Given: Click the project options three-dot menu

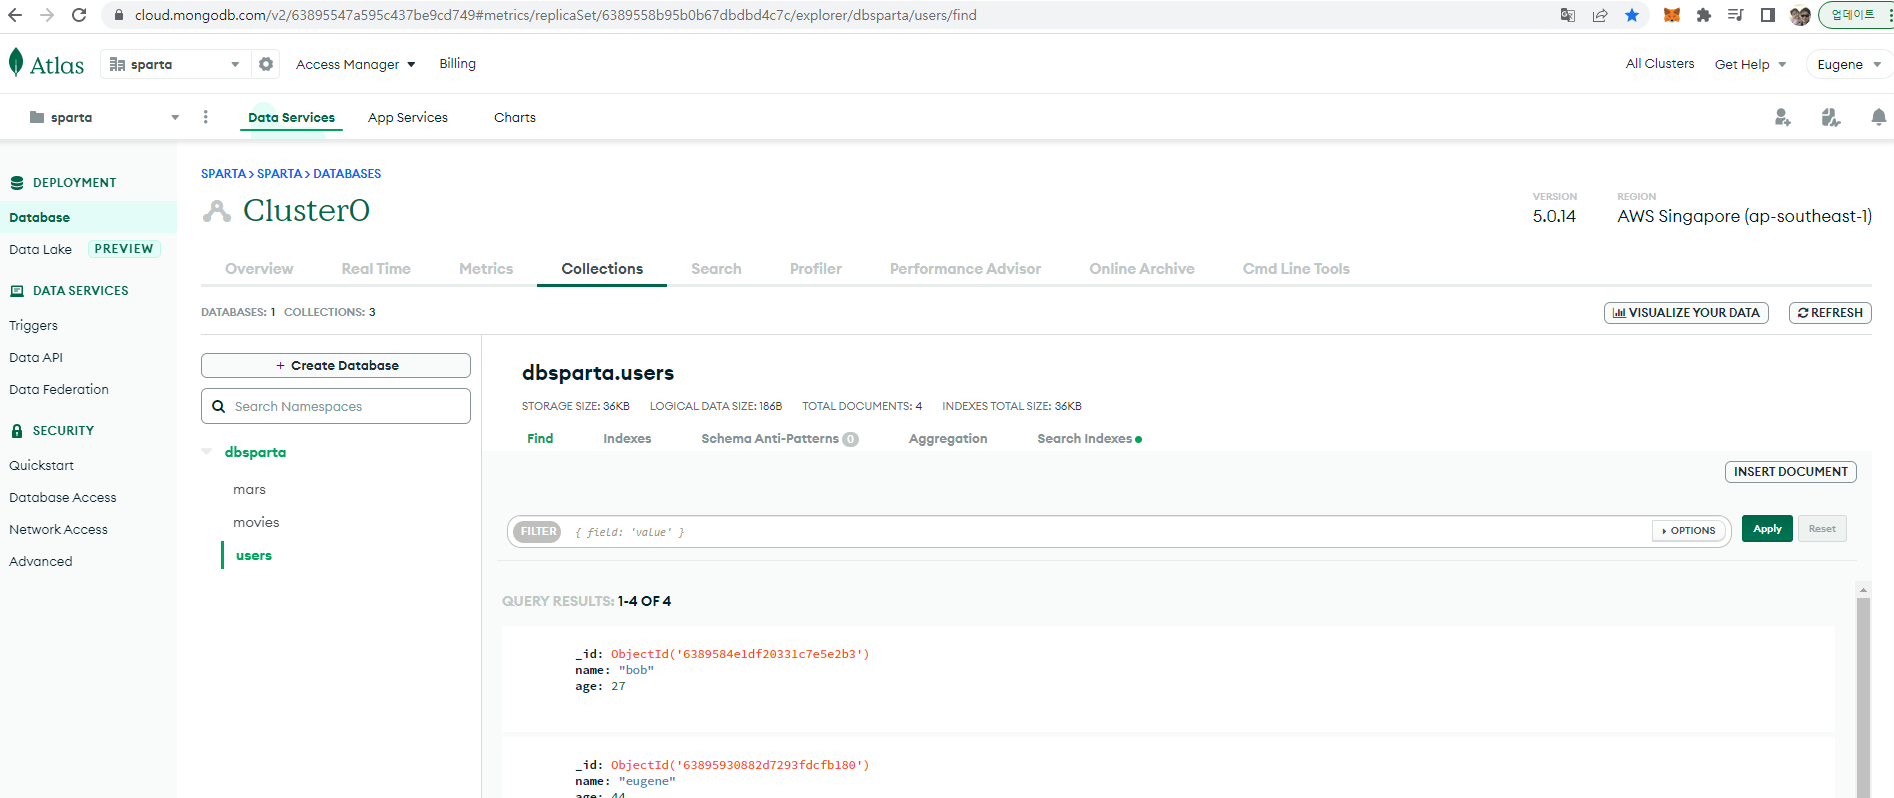Looking at the screenshot, I should click(206, 117).
